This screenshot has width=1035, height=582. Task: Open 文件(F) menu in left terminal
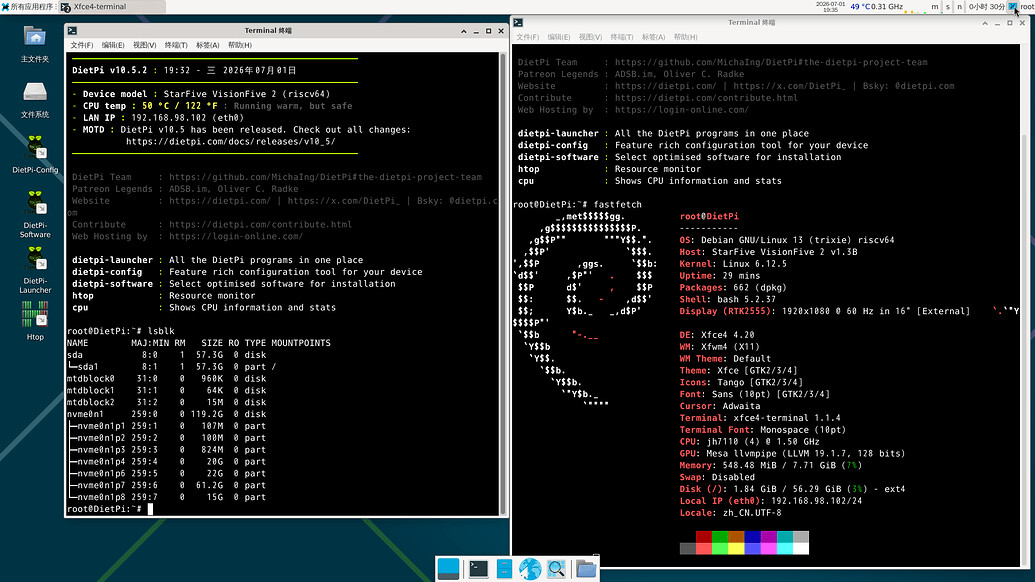[x=82, y=46]
